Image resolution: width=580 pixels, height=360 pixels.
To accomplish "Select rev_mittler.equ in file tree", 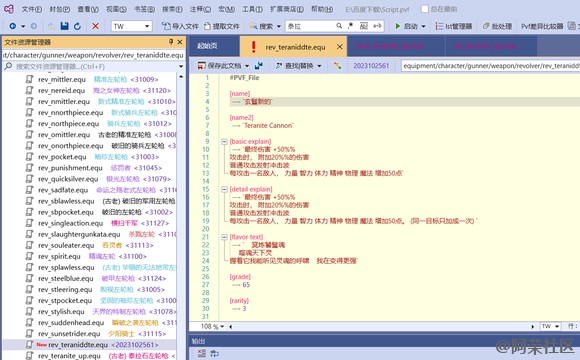I will point(62,79).
